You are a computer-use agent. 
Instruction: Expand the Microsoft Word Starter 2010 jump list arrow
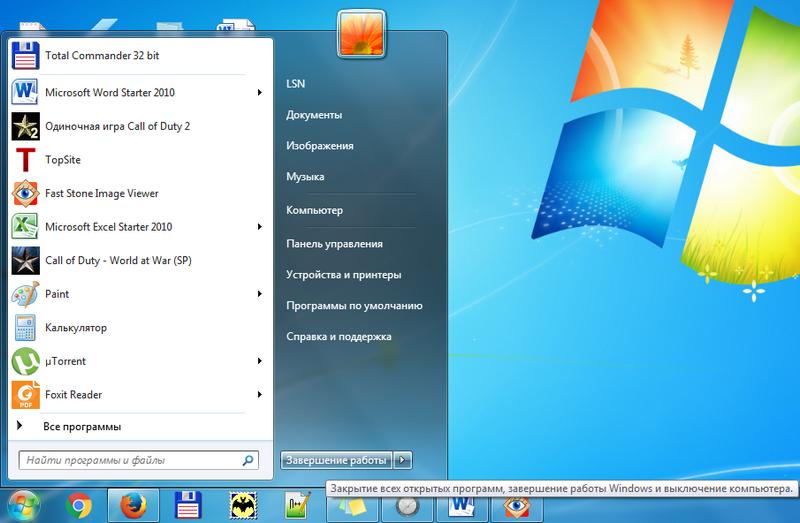(259, 92)
